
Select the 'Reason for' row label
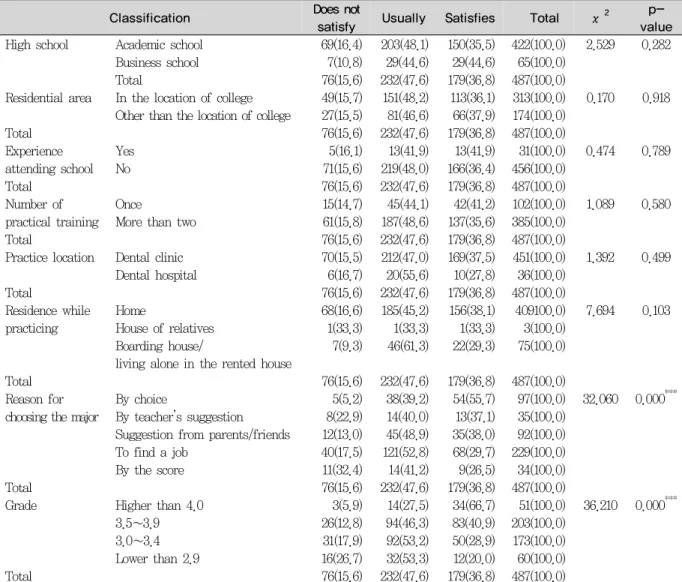point(34,399)
